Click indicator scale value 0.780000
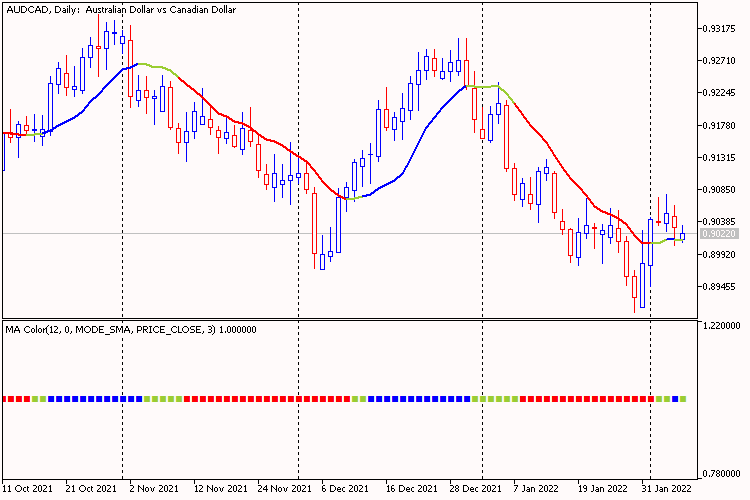Image resolution: width=750 pixels, height=500 pixels. 721,474
